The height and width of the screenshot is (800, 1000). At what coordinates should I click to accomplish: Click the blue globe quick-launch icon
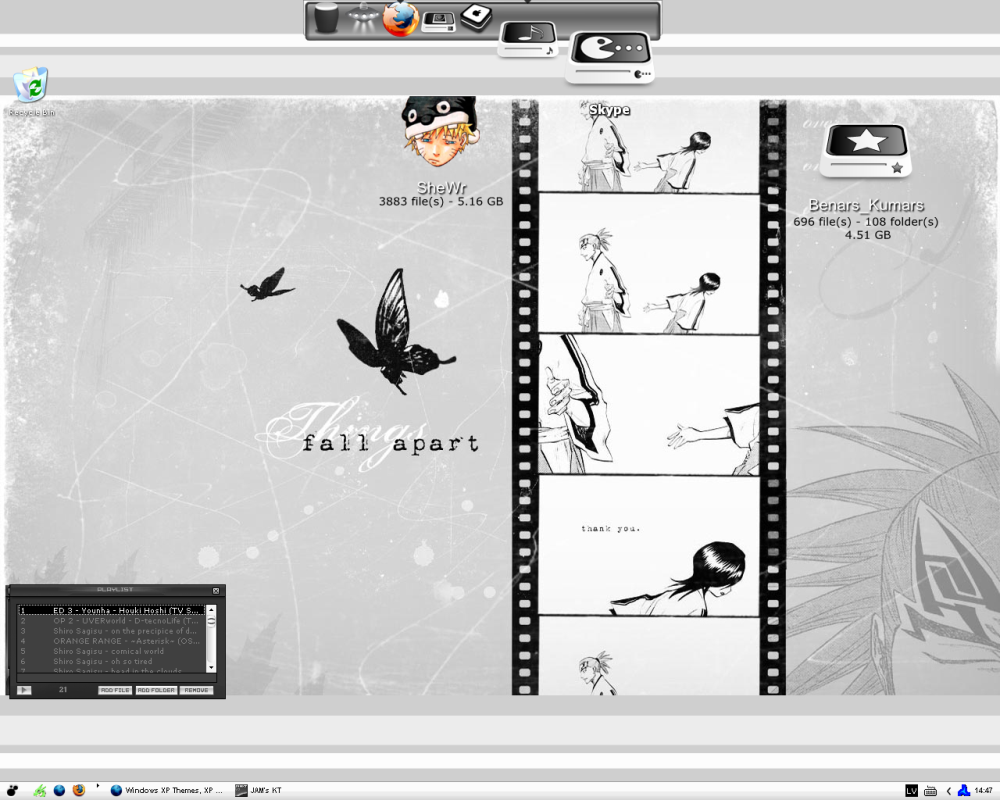tap(59, 790)
